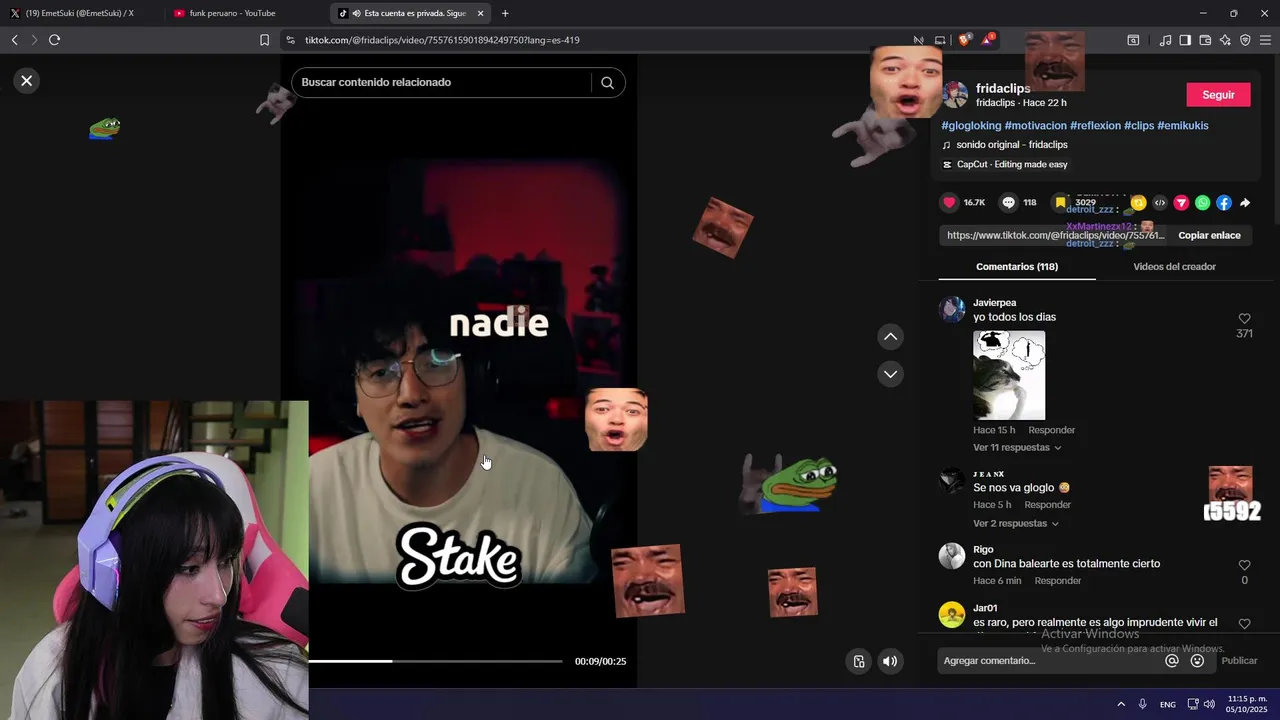Save the video with the bookmark icon
Screen dimensions: 1280x720
pos(1061,203)
